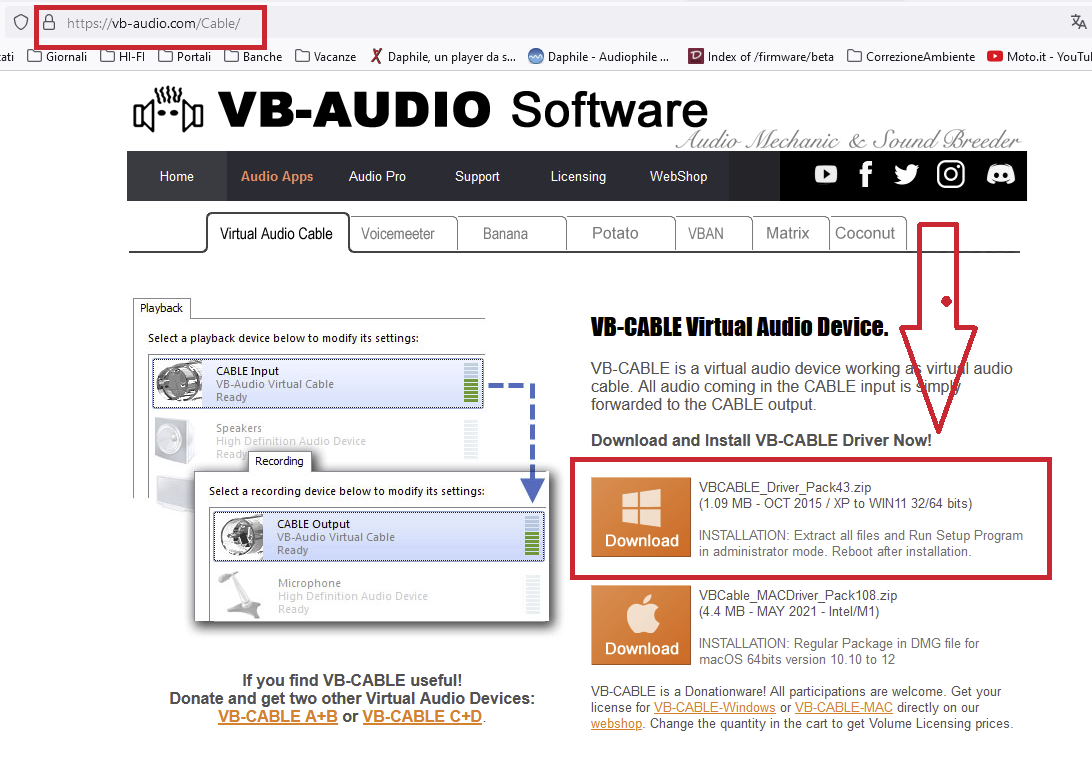The width and height of the screenshot is (1092, 774).
Task: Click the vb-audio.com URL field
Action: [153, 24]
